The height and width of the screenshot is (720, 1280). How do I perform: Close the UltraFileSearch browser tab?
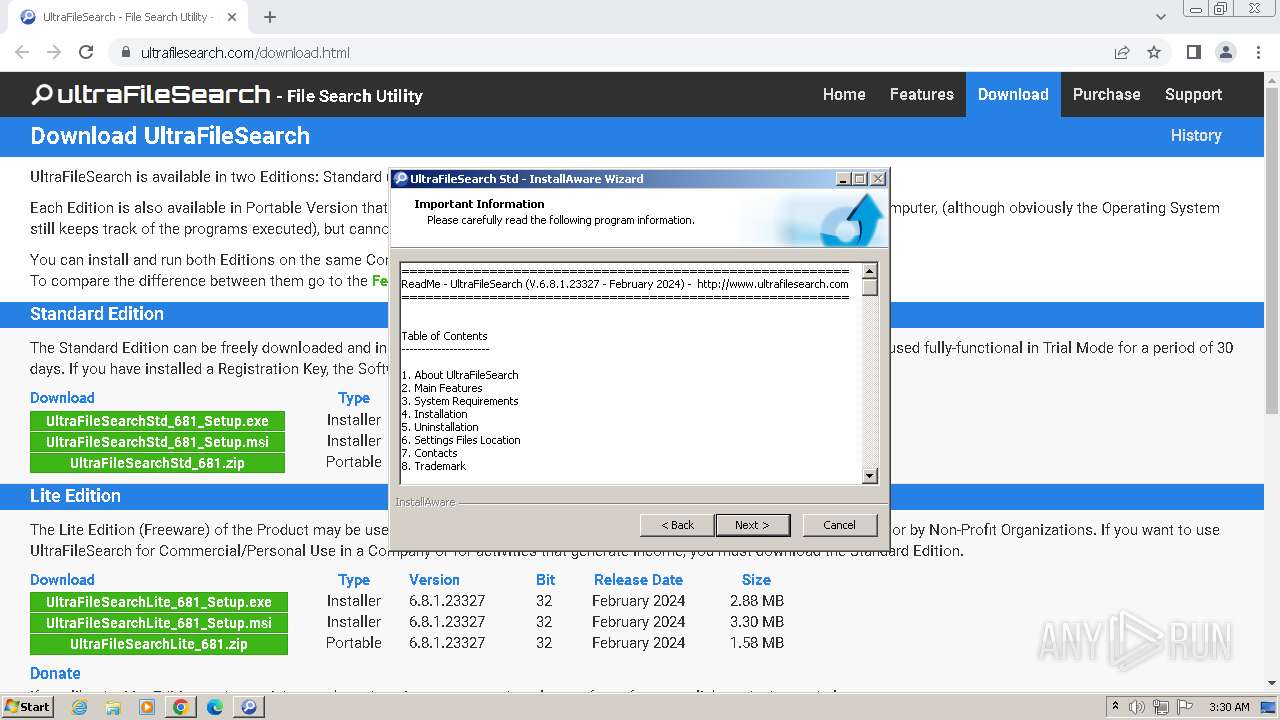233,17
